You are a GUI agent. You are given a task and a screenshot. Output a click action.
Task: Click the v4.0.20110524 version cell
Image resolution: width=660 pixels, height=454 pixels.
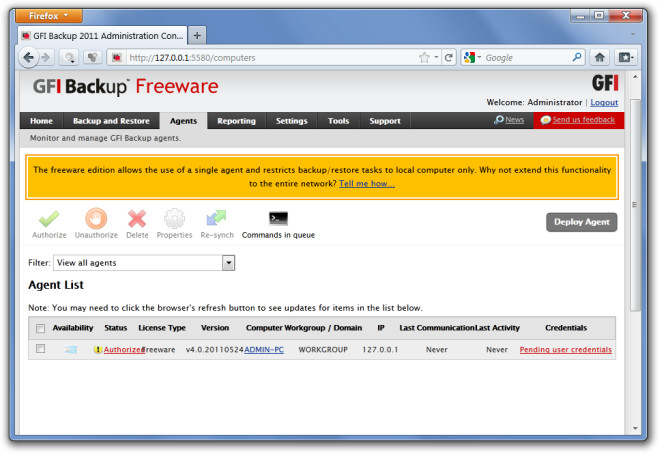pos(215,350)
